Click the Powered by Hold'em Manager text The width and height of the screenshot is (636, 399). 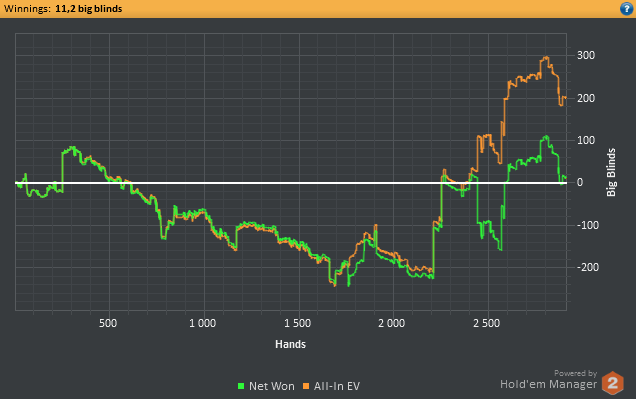click(x=548, y=380)
